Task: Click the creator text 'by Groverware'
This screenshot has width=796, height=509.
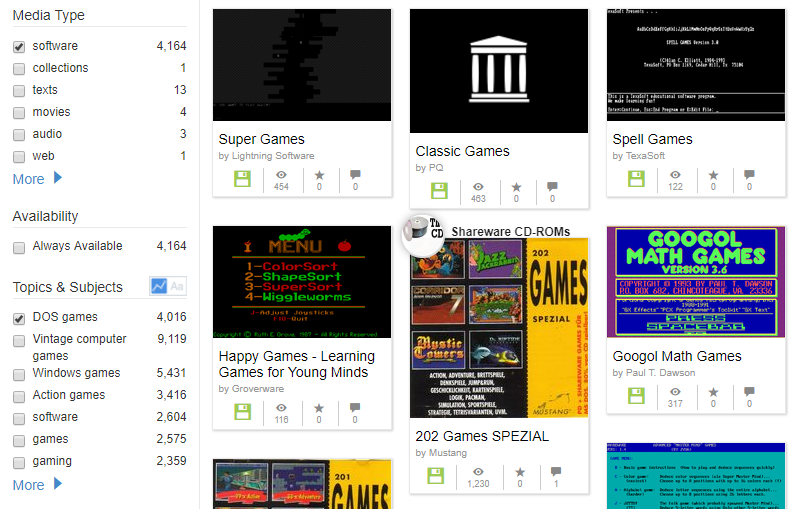Action: click(x=251, y=389)
